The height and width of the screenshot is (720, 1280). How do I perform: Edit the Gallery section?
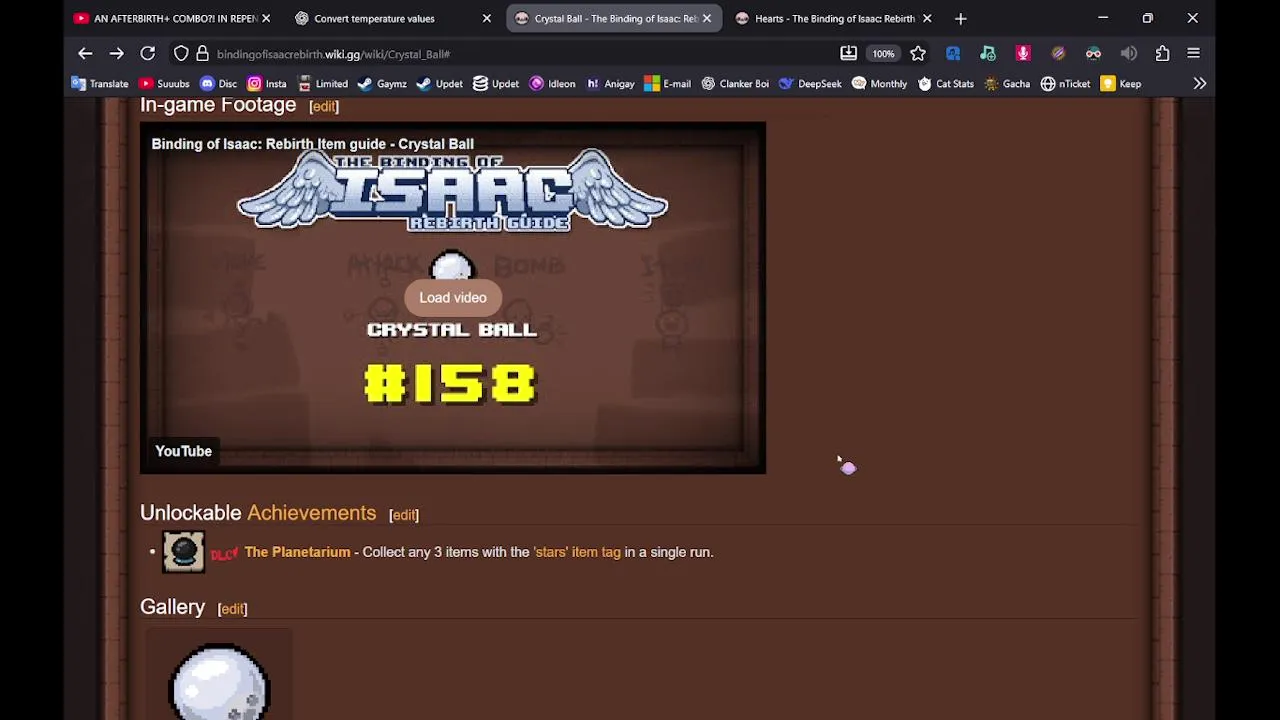(232, 609)
